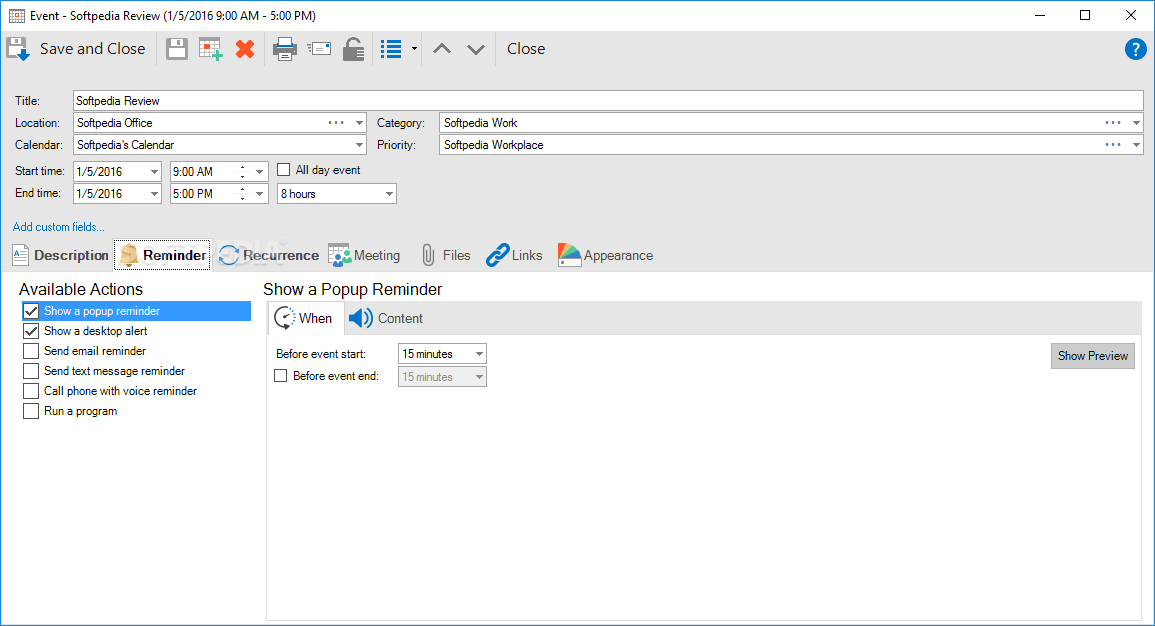This screenshot has height=626, width=1155.
Task: Open the 8 hours duration dropdown
Action: tap(389, 194)
